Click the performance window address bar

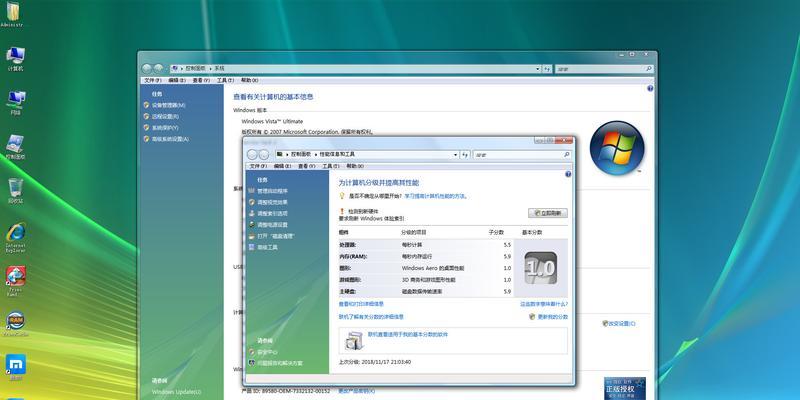[367, 154]
